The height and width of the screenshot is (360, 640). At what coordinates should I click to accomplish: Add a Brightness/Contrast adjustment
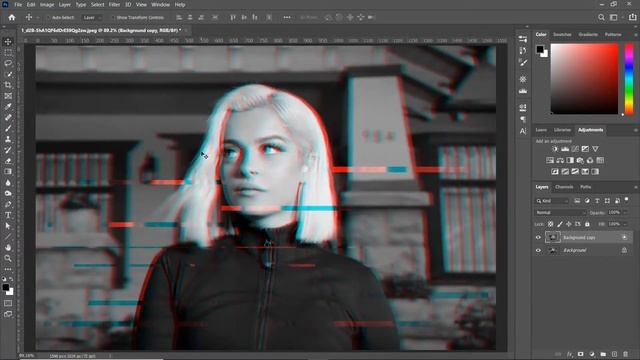[555, 149]
